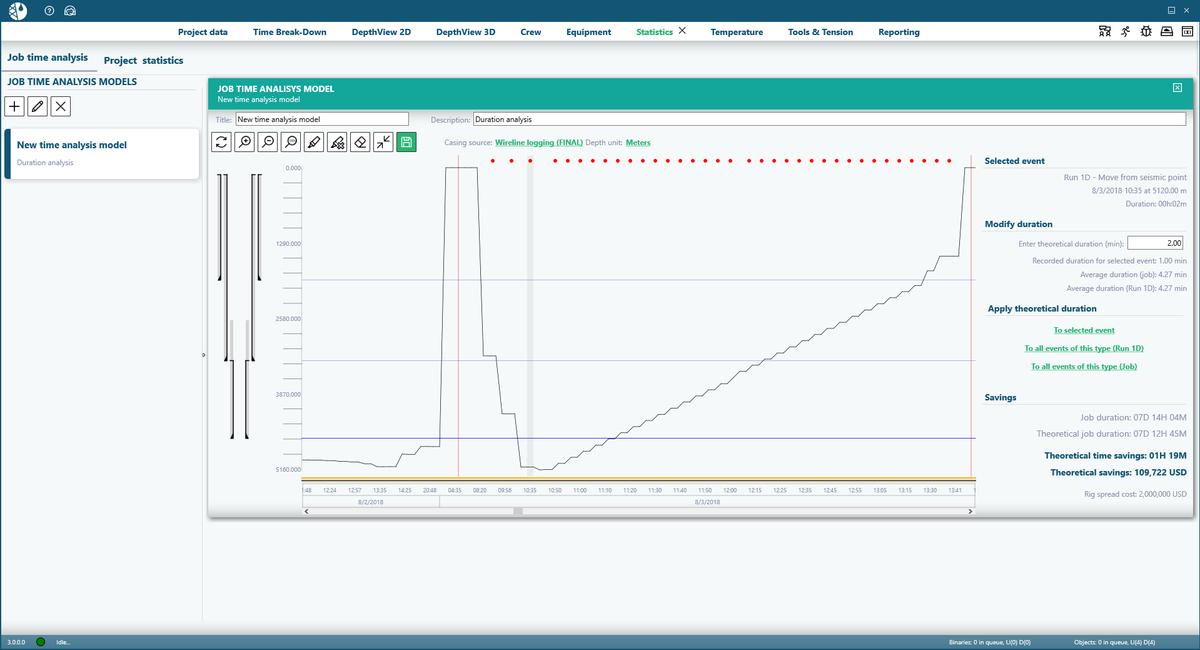
Task: Select the Statistics tab
Action: tap(654, 32)
